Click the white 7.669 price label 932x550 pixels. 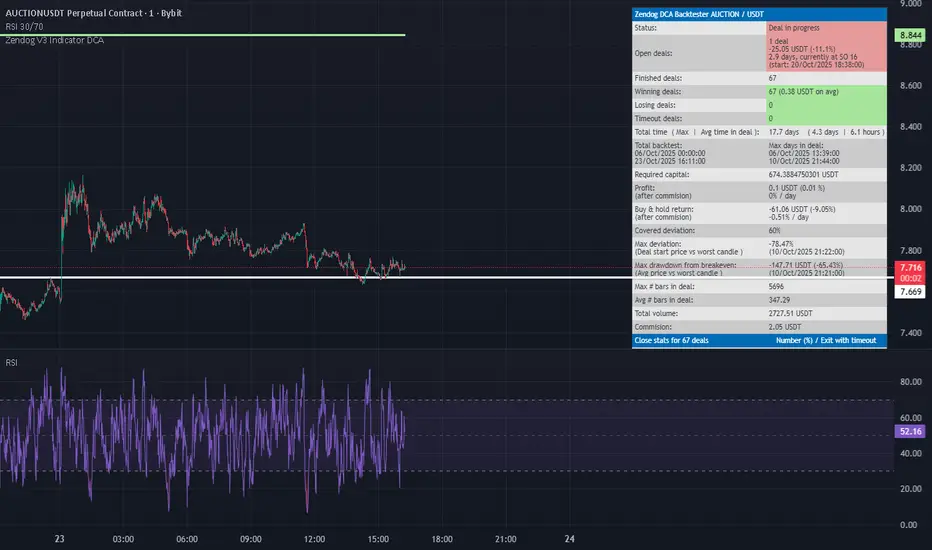pos(910,291)
